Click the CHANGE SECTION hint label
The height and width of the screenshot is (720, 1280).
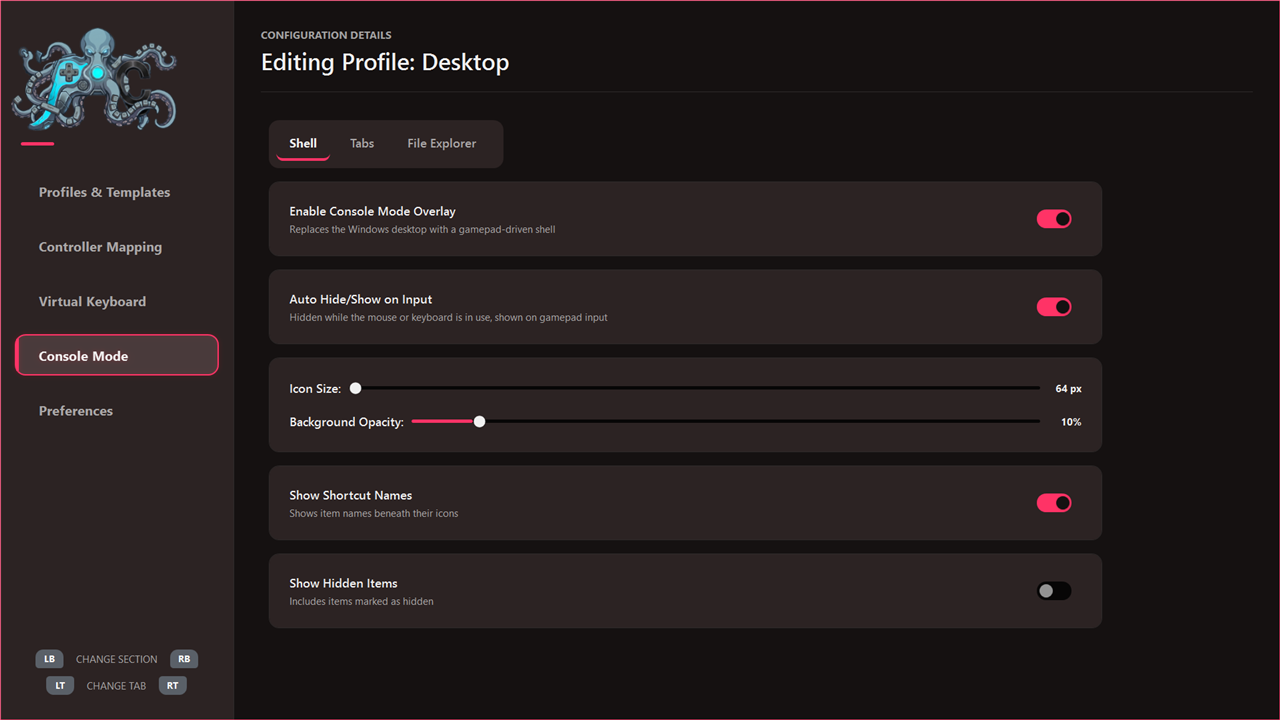[117, 659]
